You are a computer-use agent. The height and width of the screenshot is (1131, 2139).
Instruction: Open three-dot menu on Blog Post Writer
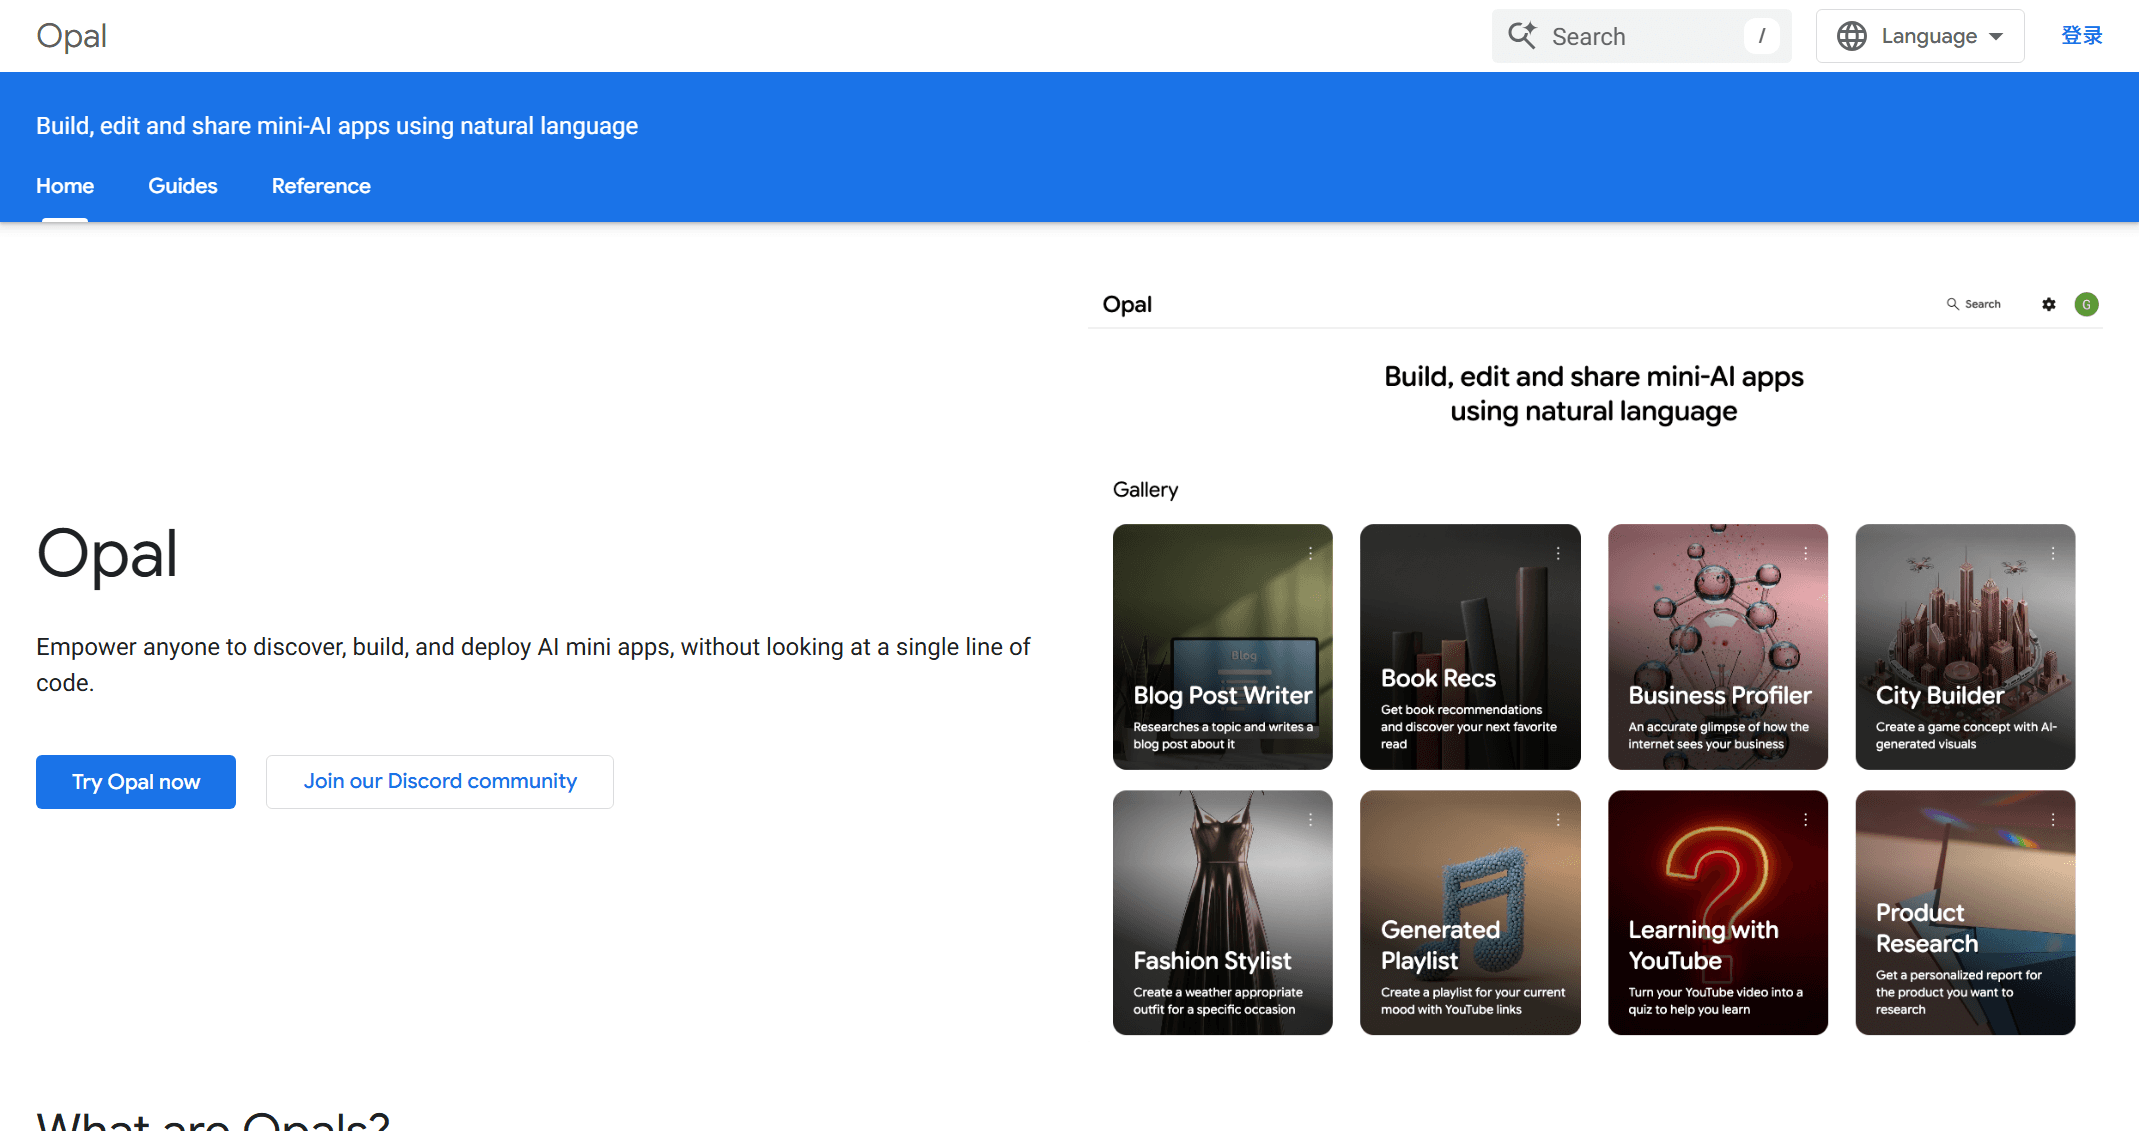pos(1310,553)
